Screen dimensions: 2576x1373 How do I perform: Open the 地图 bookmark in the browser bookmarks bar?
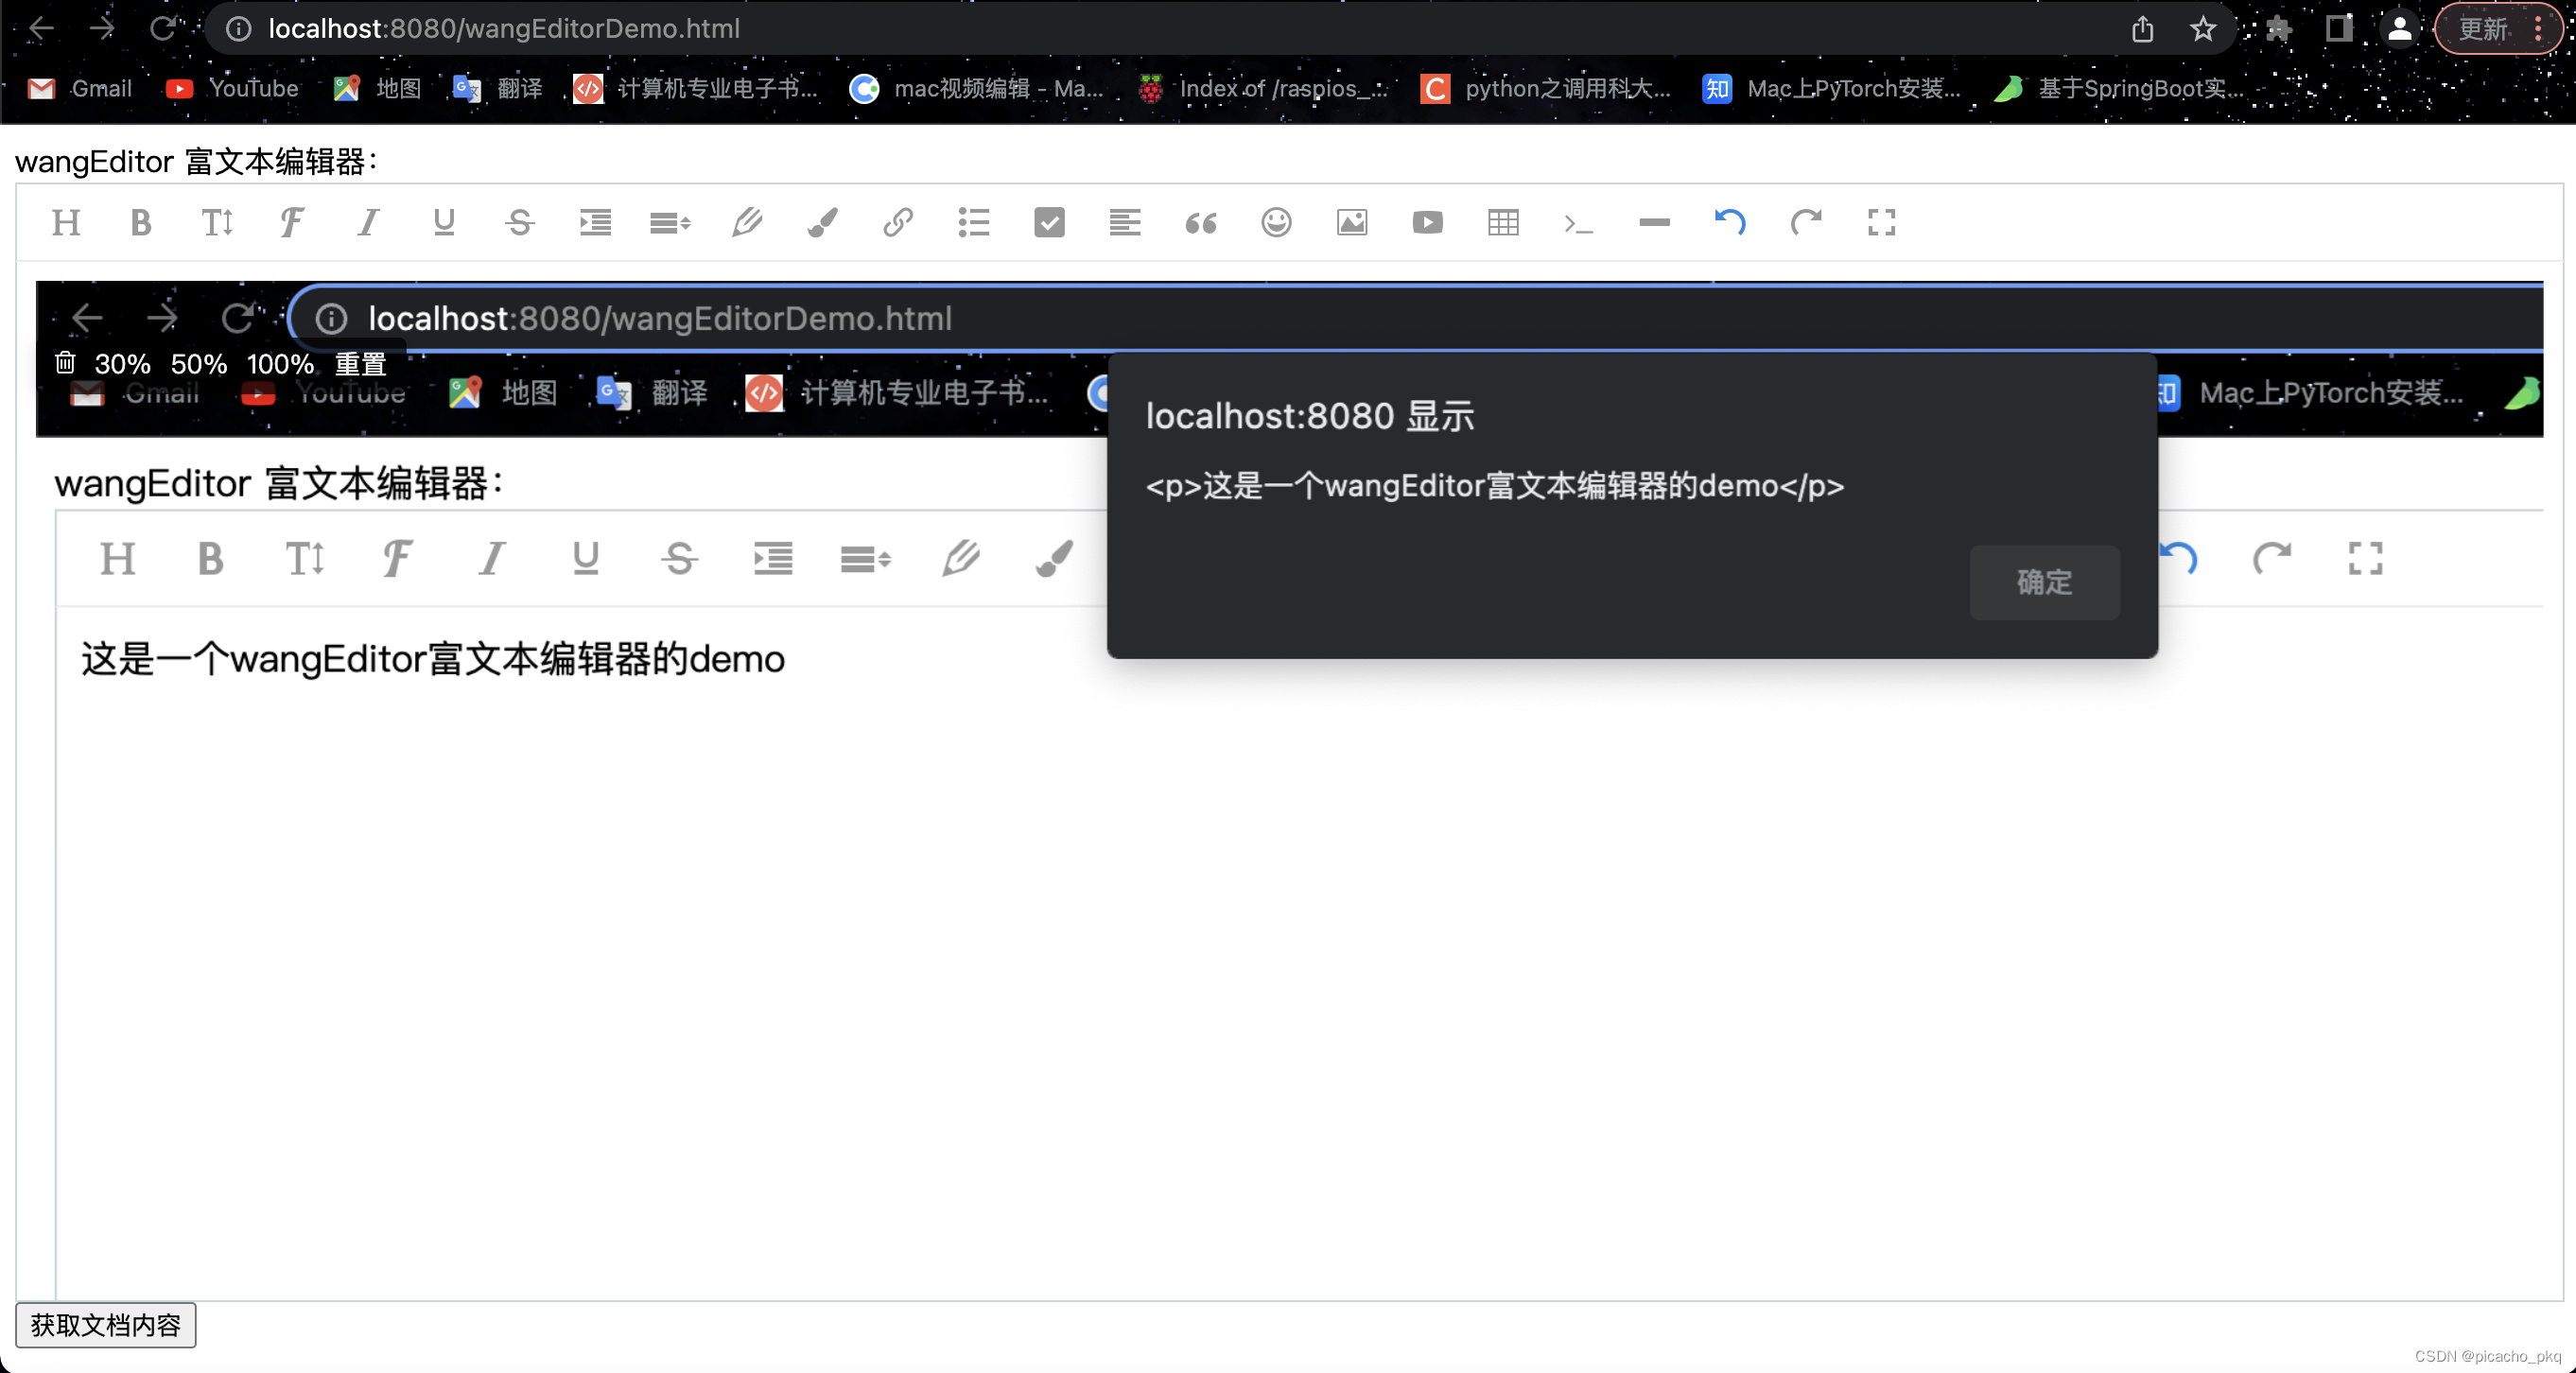pos(377,89)
